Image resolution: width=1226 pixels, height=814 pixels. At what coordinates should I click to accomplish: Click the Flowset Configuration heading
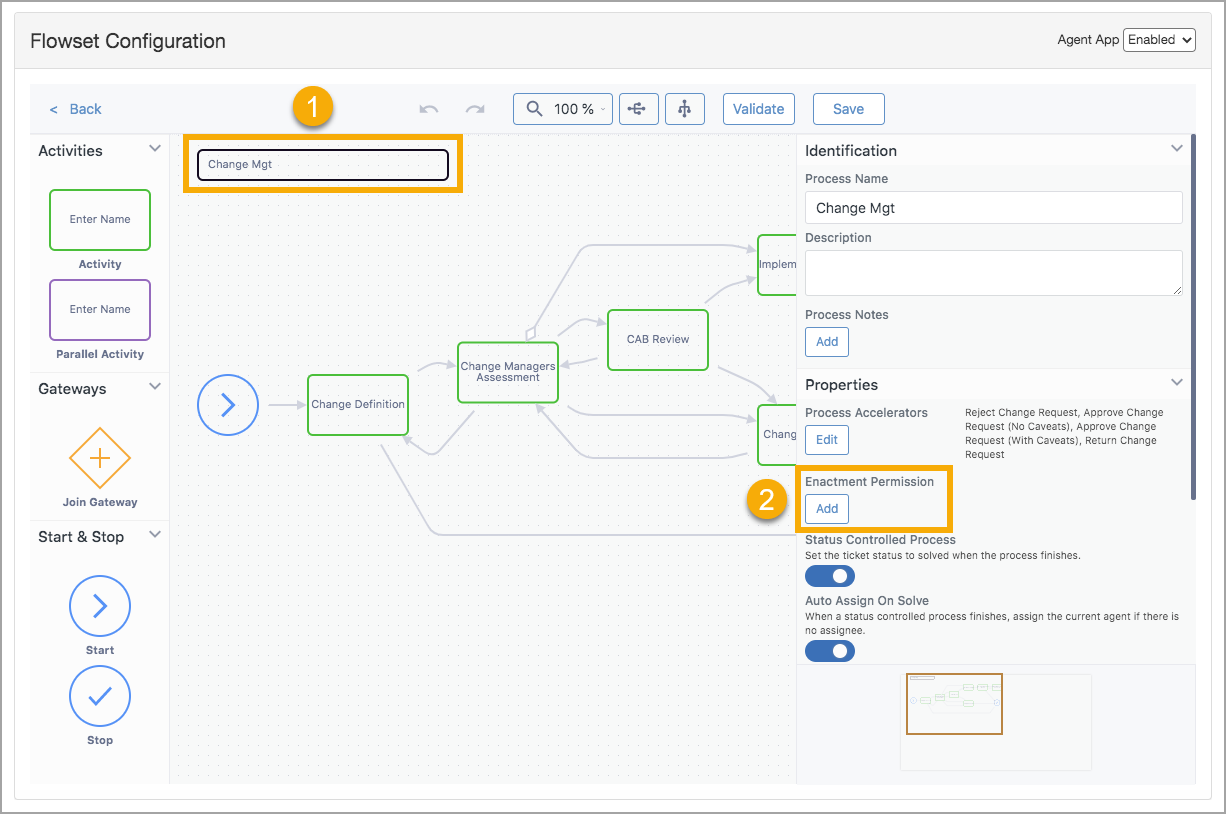point(128,41)
